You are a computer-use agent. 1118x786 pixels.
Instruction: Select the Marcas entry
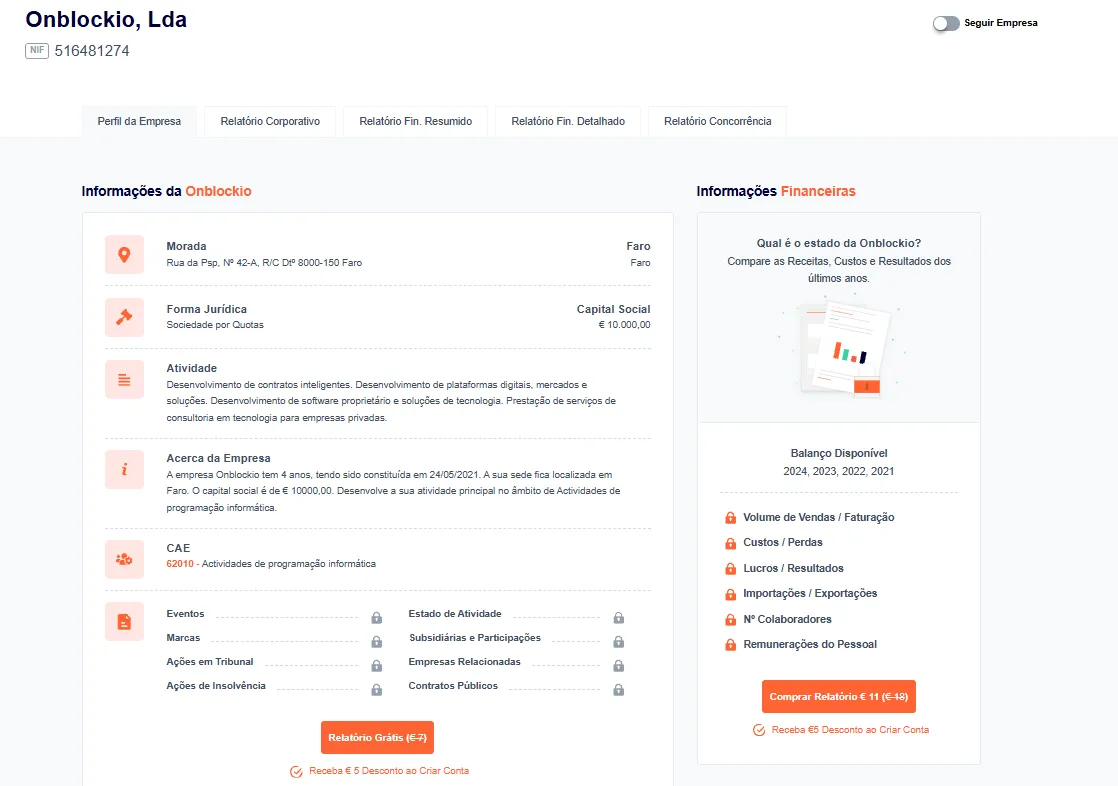tap(183, 638)
